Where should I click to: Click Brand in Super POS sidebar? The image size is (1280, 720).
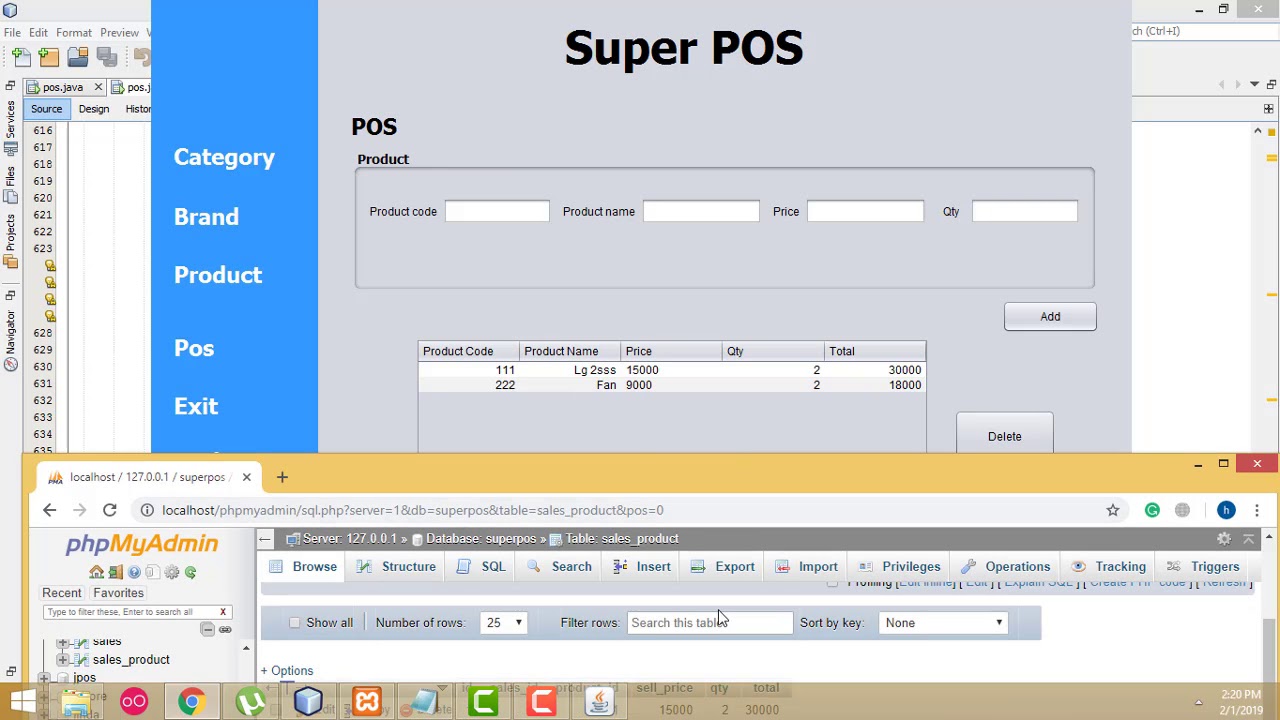206,217
